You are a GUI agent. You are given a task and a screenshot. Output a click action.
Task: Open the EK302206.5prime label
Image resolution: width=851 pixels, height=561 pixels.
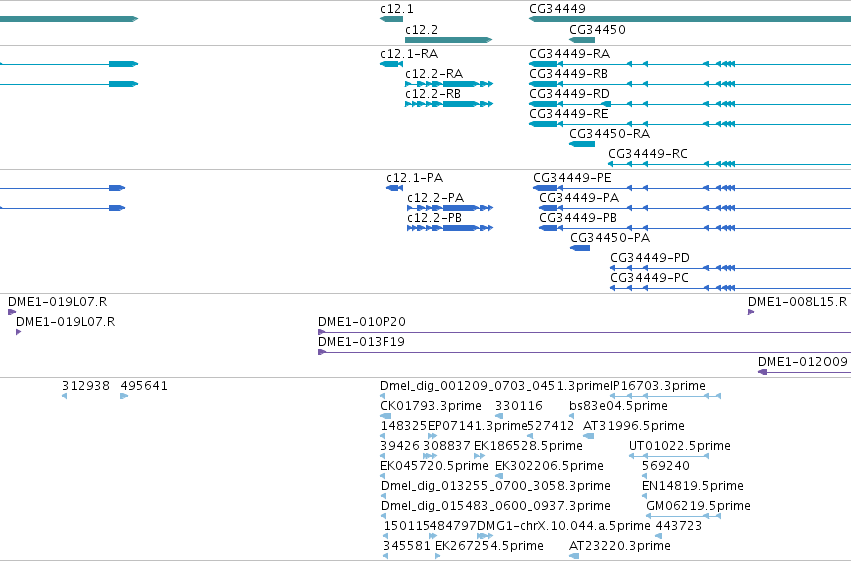point(549,467)
